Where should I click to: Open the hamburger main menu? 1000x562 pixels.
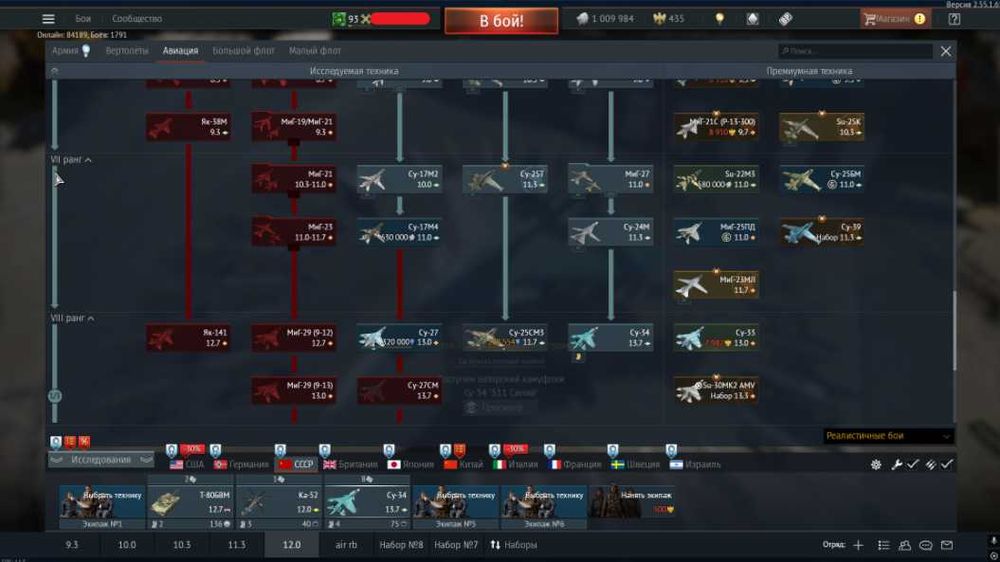tap(48, 18)
